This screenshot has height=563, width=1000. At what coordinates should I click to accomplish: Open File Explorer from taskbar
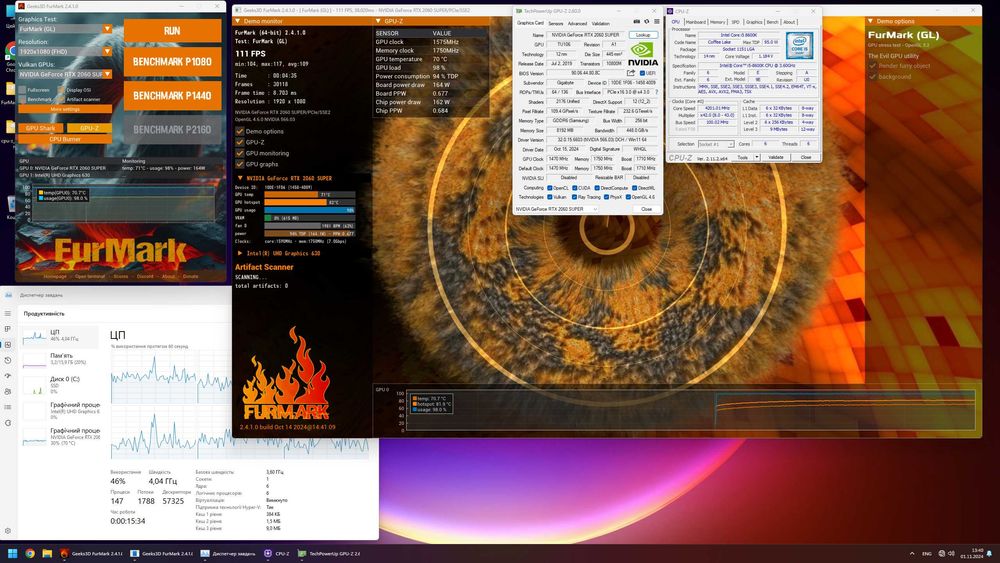click(x=47, y=553)
